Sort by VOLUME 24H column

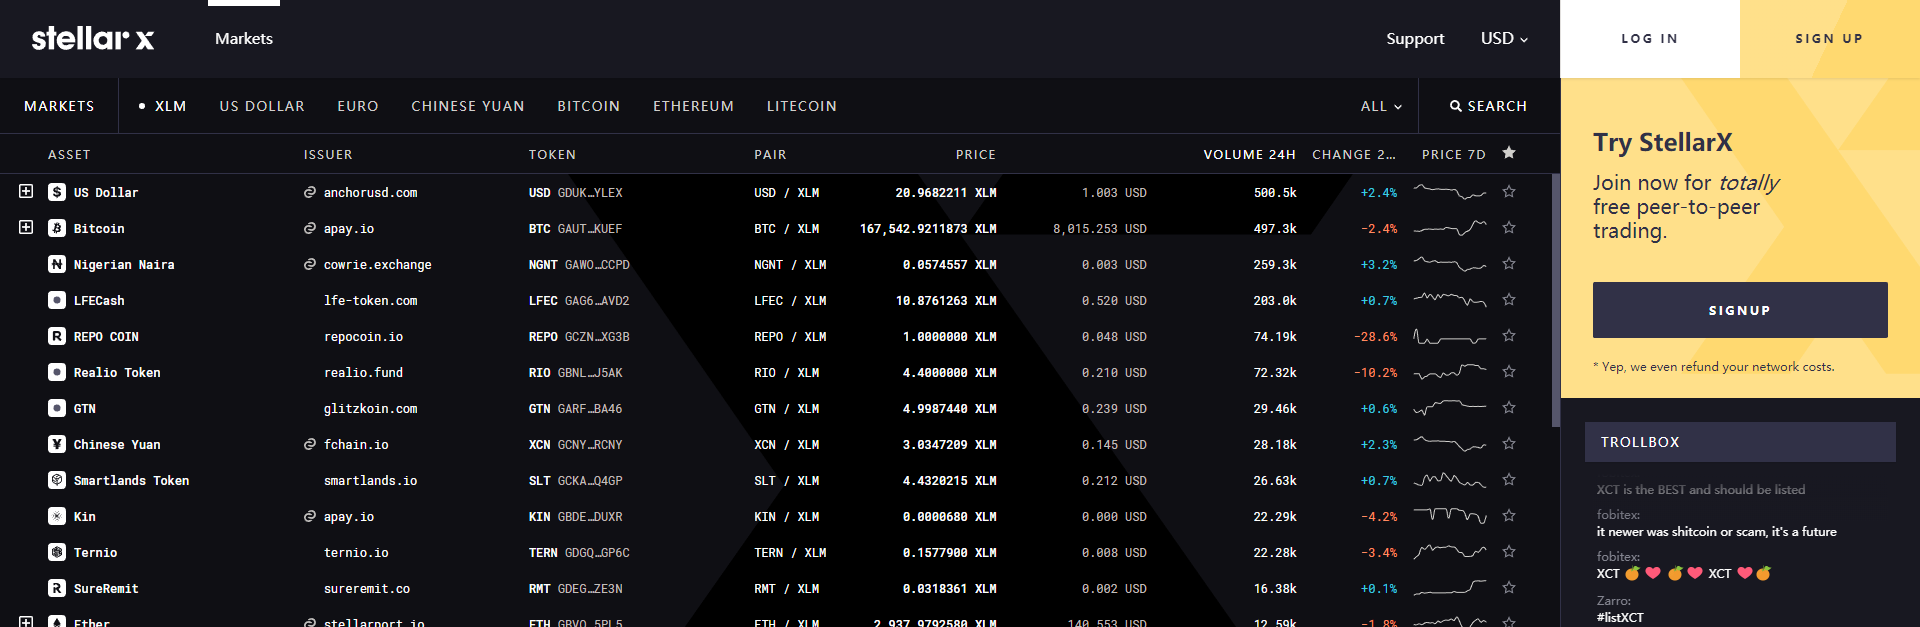click(1249, 154)
